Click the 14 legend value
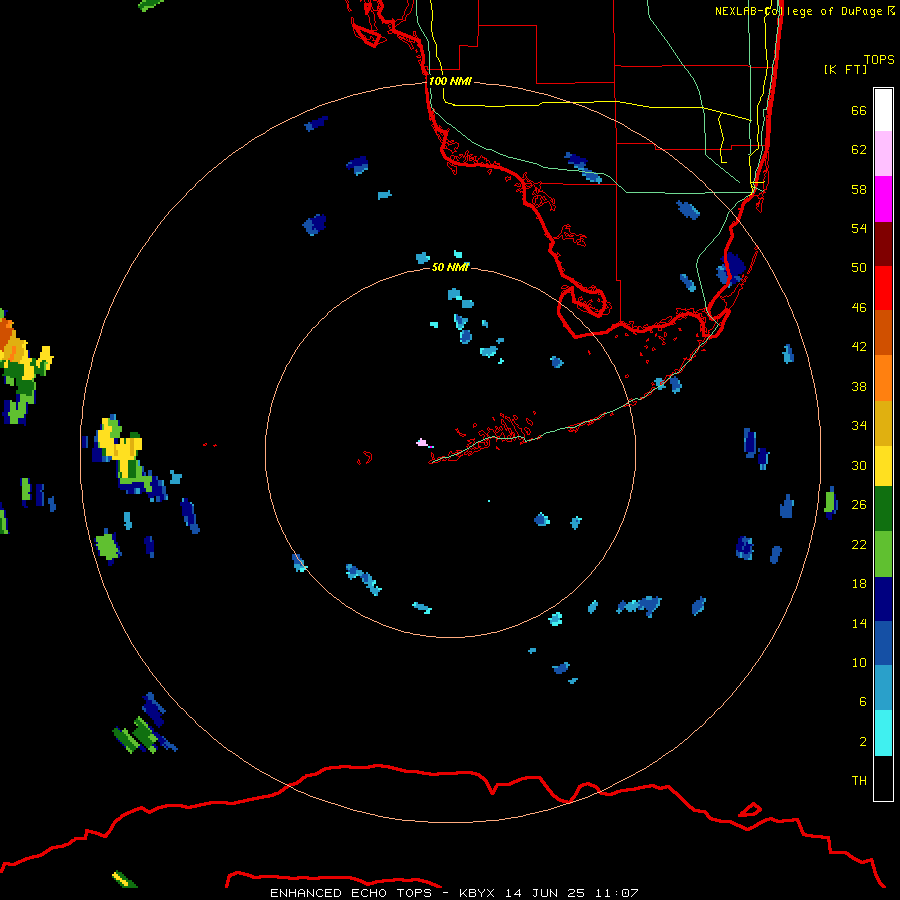This screenshot has height=900, width=900. pos(859,623)
